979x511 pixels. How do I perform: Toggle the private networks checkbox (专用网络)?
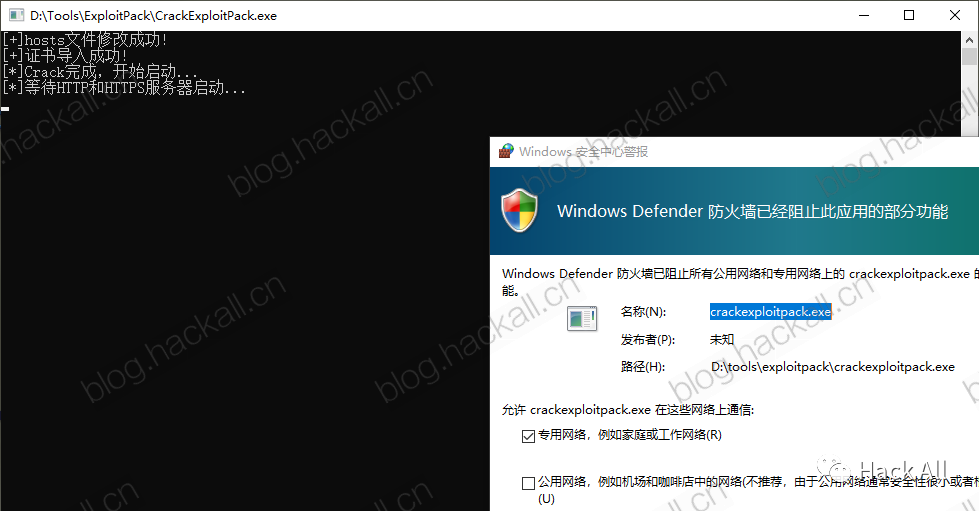point(528,436)
